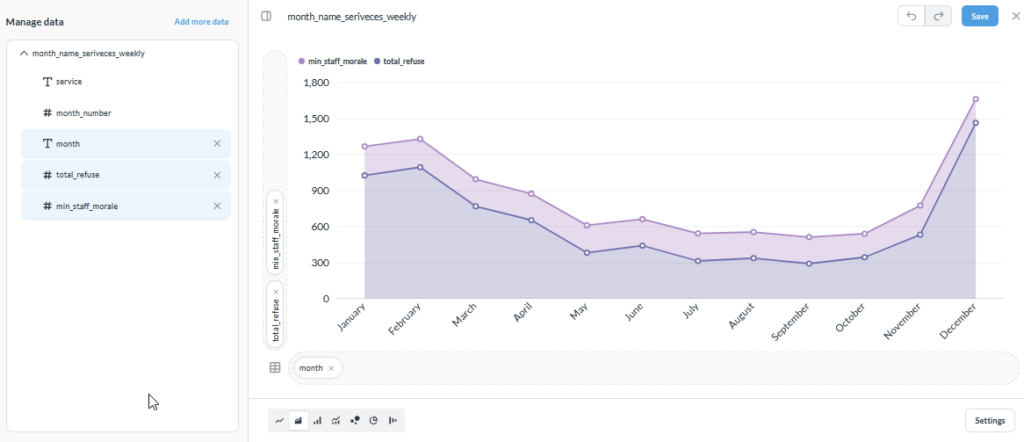Click Add more data link
The image size is (1024, 442).
pyautogui.click(x=201, y=22)
